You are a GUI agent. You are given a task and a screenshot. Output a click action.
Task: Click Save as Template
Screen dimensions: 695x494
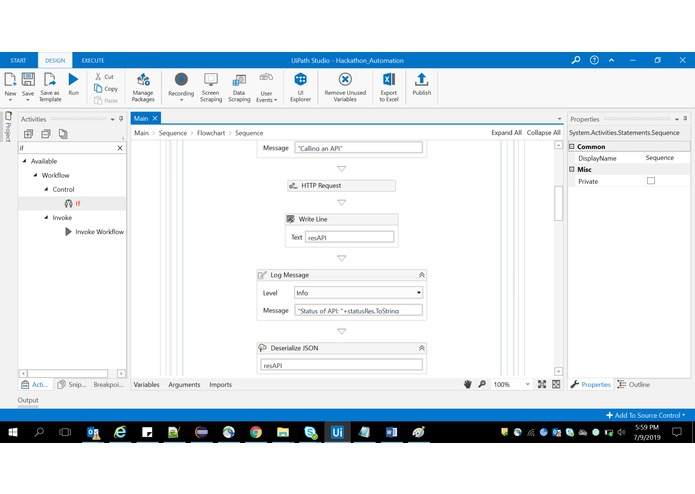(x=50, y=87)
